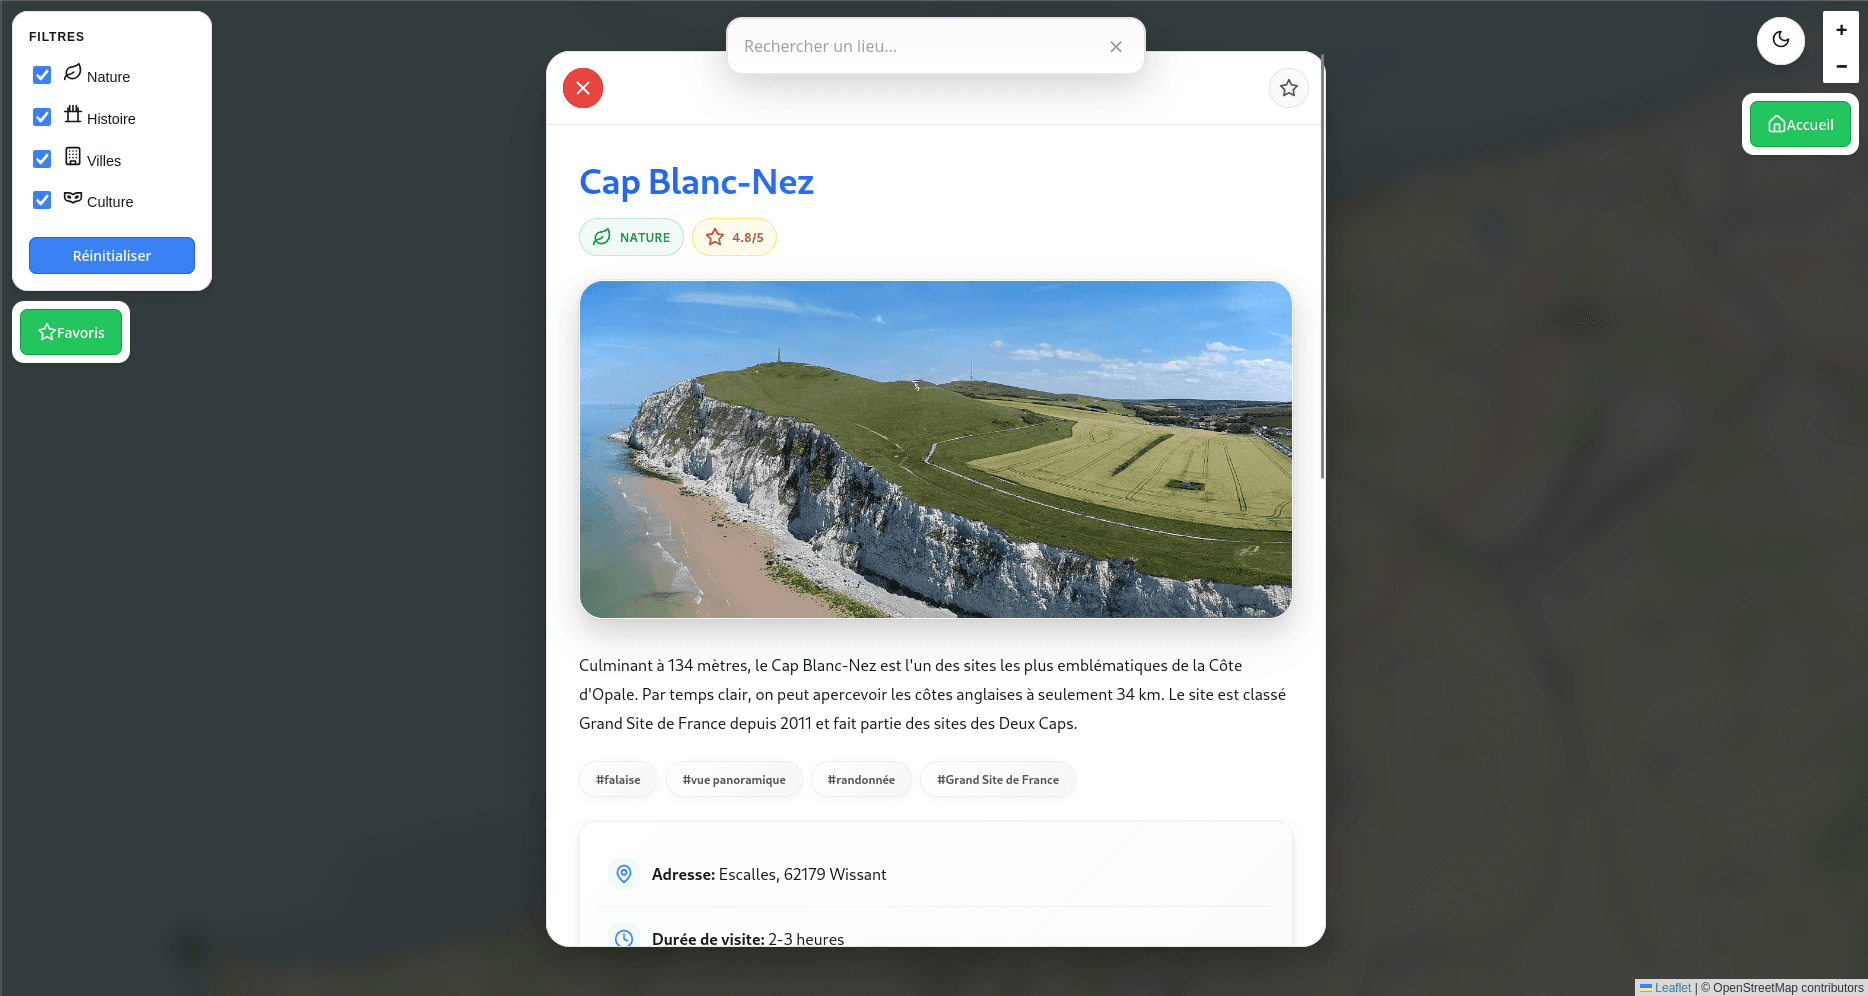Add Cap Blanc-Nez to favorites with star icon
1868x996 pixels.
pos(1289,88)
